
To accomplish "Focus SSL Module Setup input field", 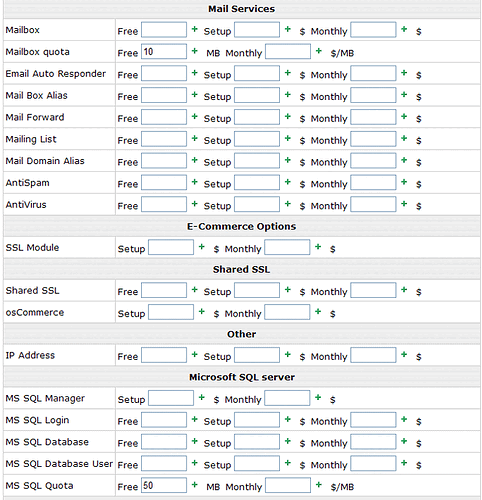I will tap(171, 247).
